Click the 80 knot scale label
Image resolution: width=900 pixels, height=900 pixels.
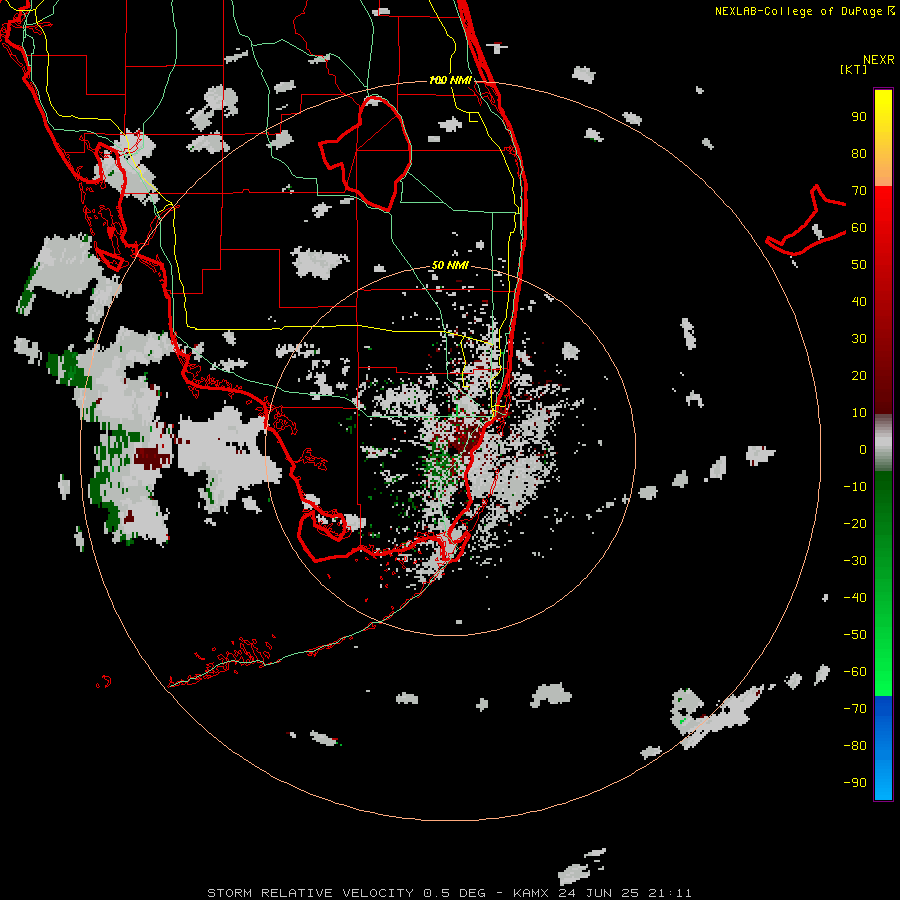(859, 154)
